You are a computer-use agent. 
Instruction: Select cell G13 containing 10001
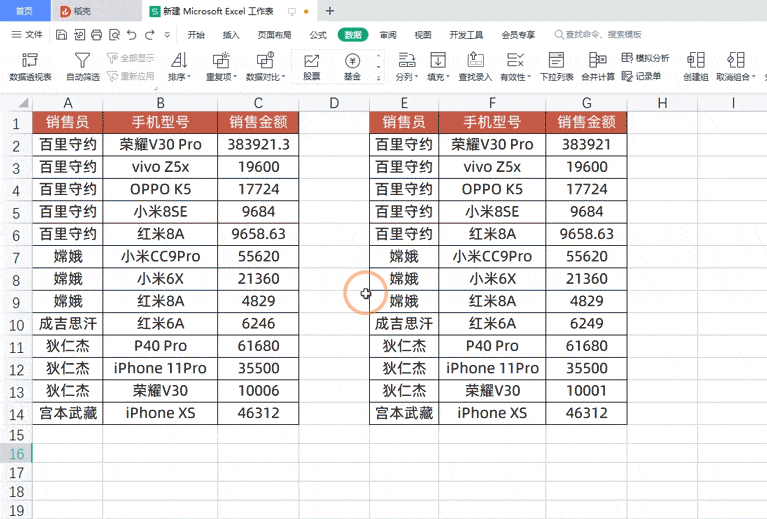[587, 390]
